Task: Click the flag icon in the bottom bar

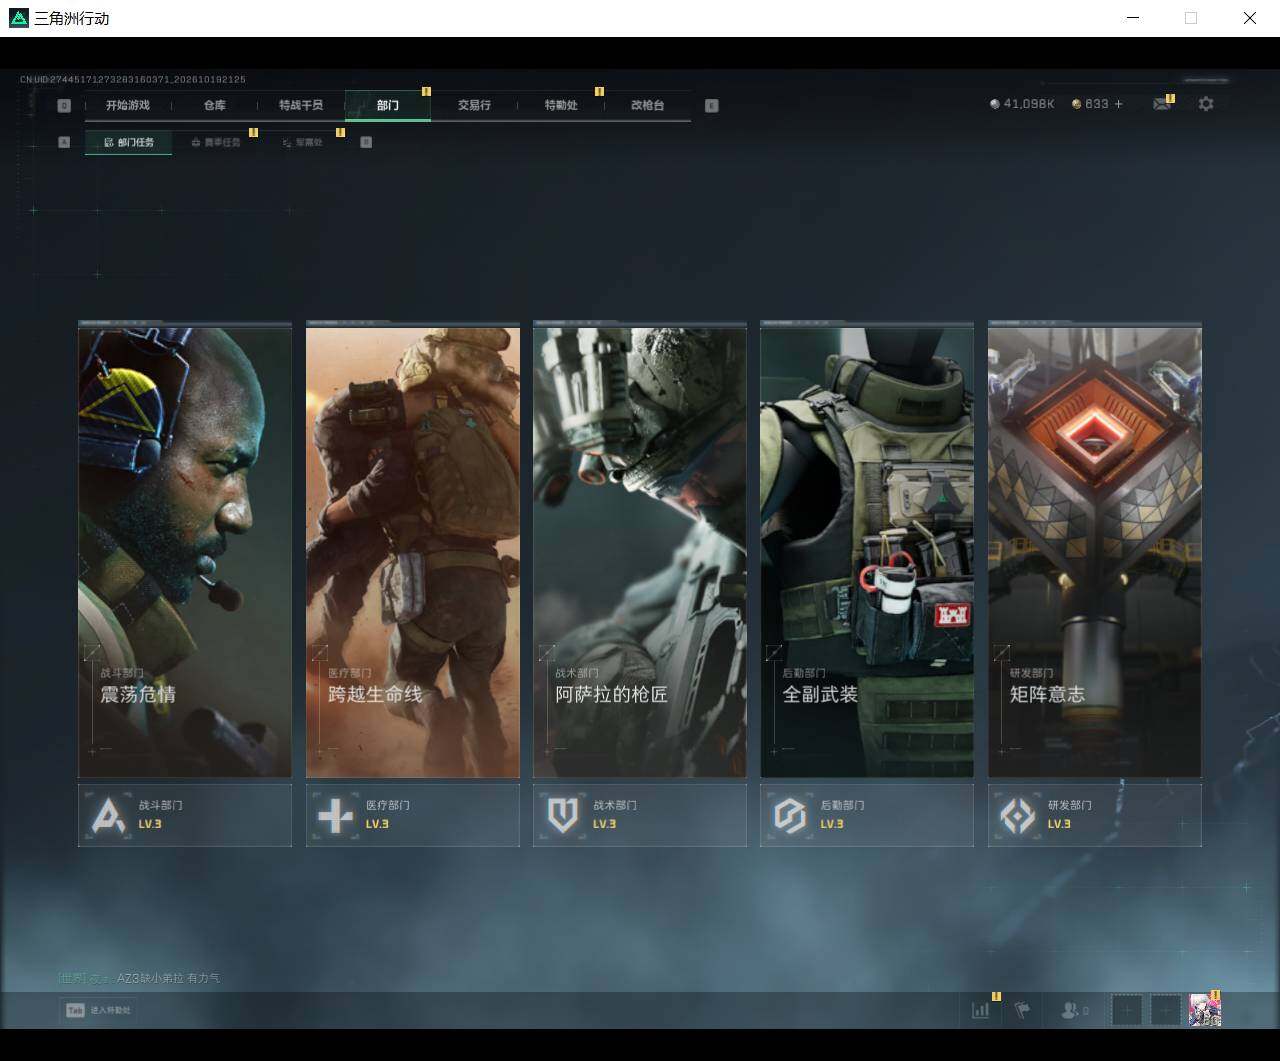Action: (x=1022, y=1010)
